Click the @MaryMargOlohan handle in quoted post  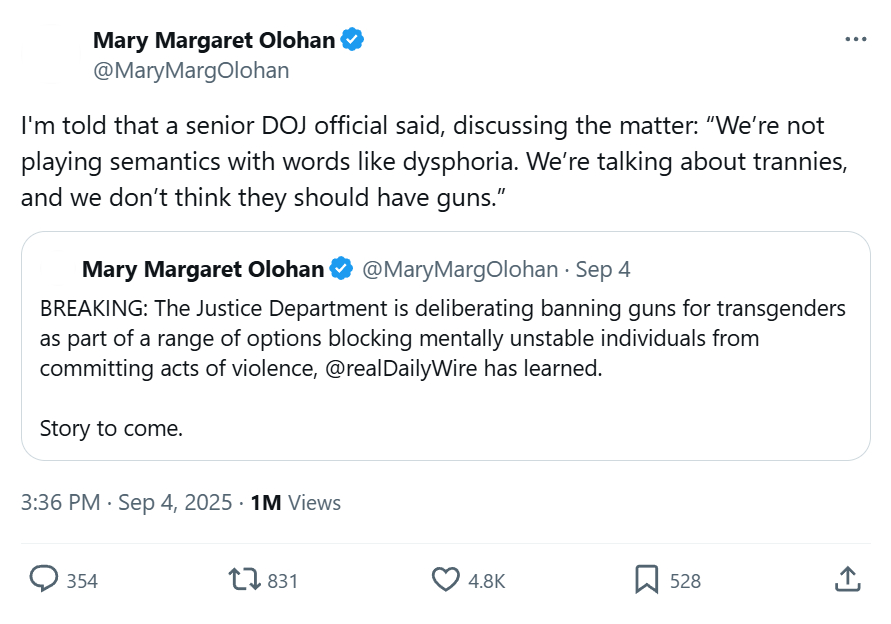click(x=459, y=270)
